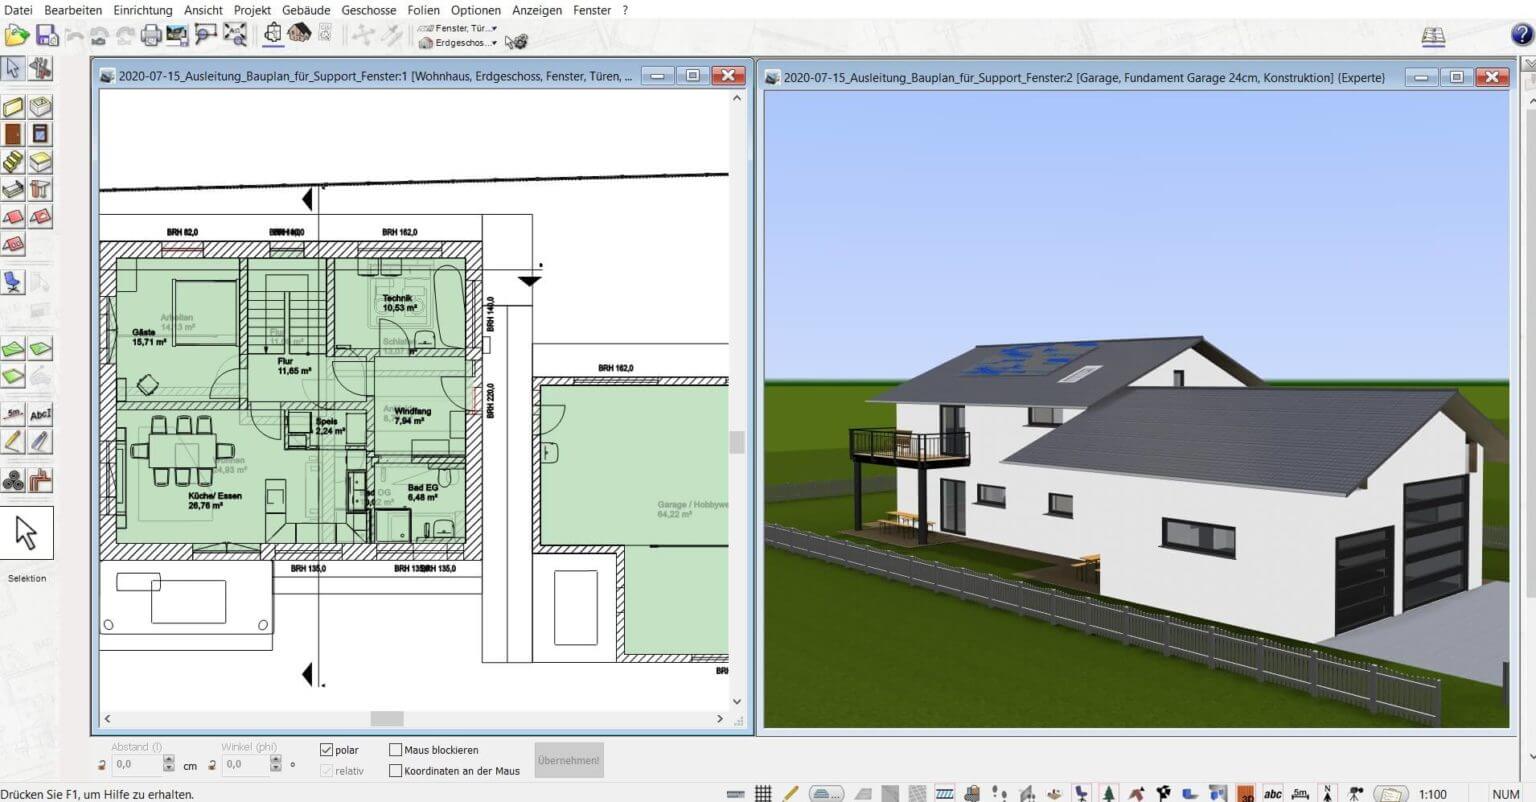Image resolution: width=1536 pixels, height=802 pixels.
Task: Uncheck the polar checkbox
Action: [x=327, y=749]
